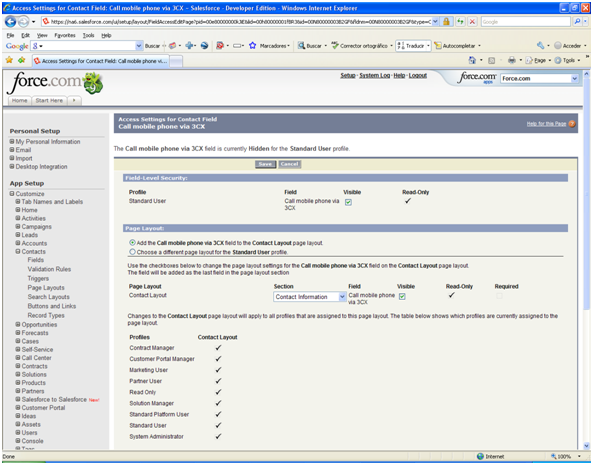Open the Help for this Page link
This screenshot has width=593, height=465.
(x=546, y=124)
